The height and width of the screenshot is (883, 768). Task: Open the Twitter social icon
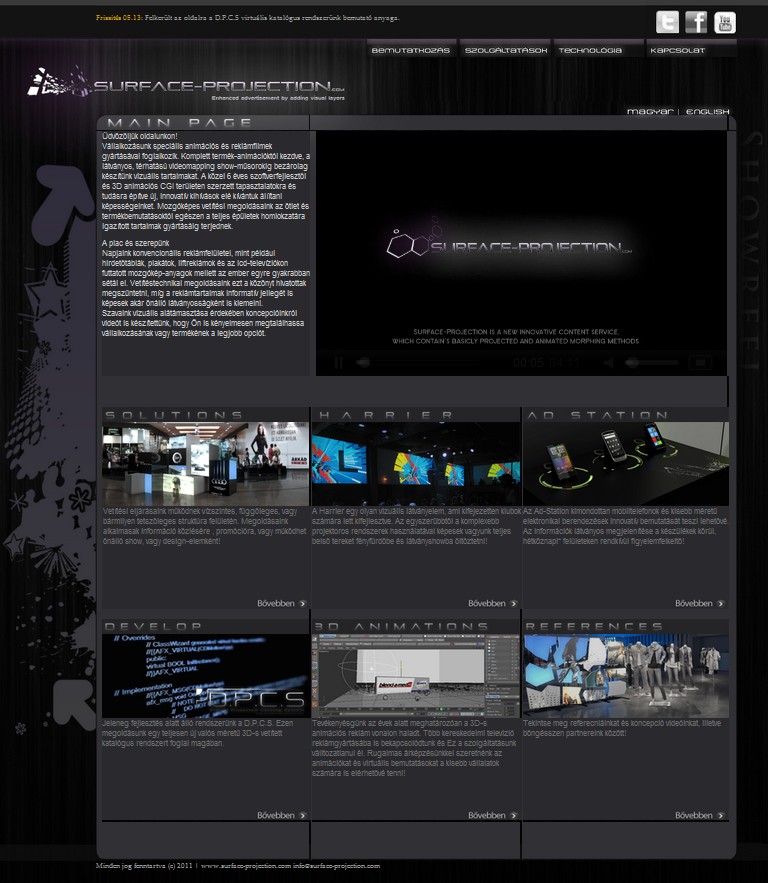pyautogui.click(x=667, y=23)
